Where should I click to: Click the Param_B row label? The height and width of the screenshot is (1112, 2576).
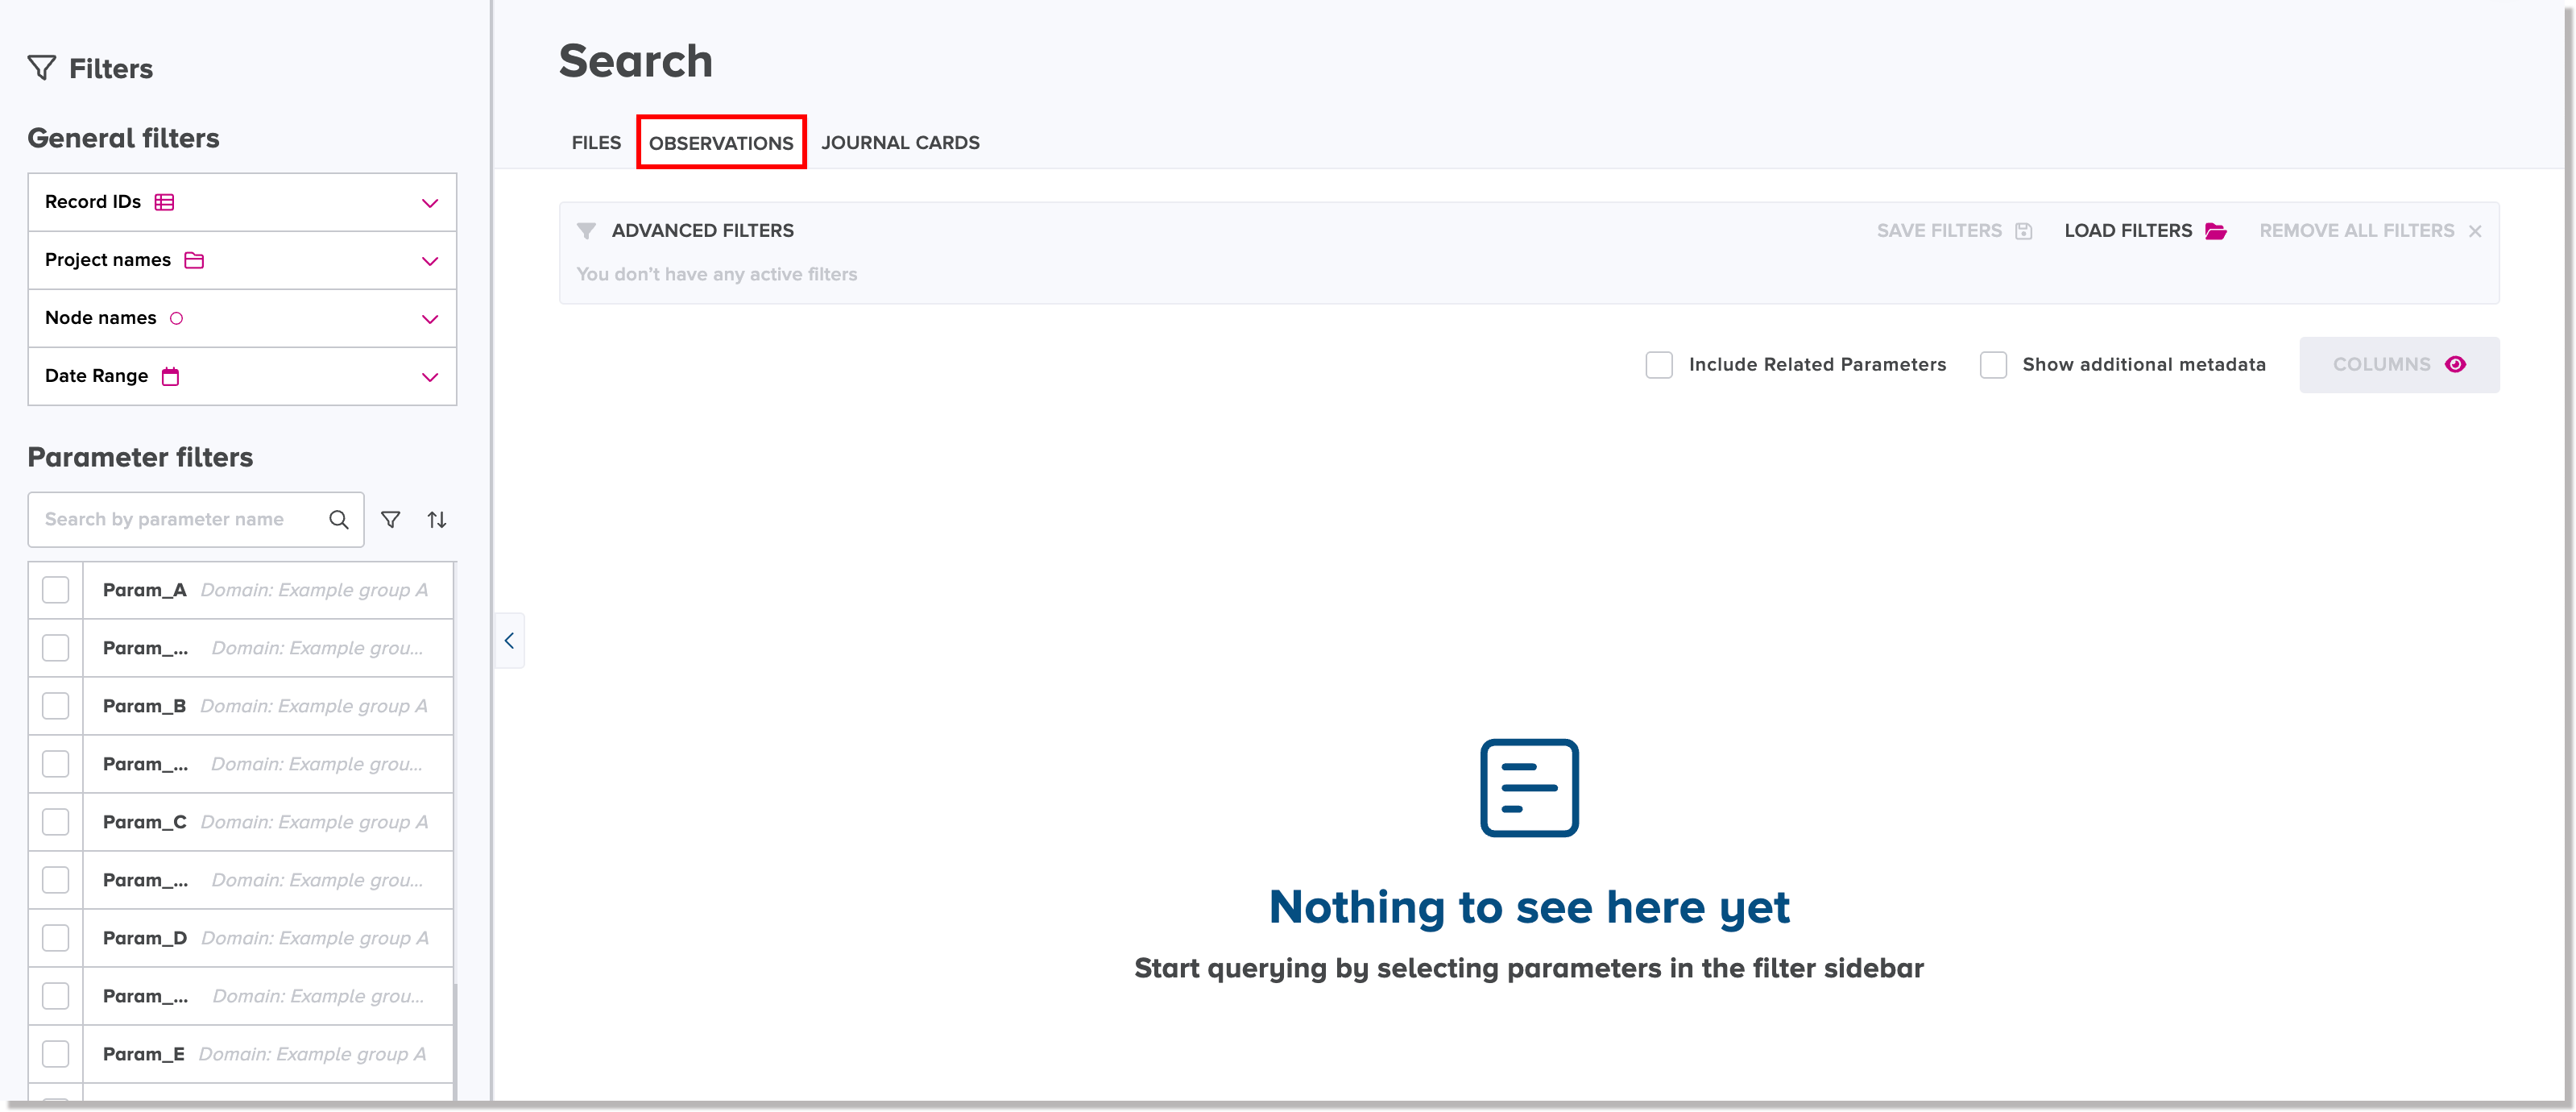coord(144,706)
